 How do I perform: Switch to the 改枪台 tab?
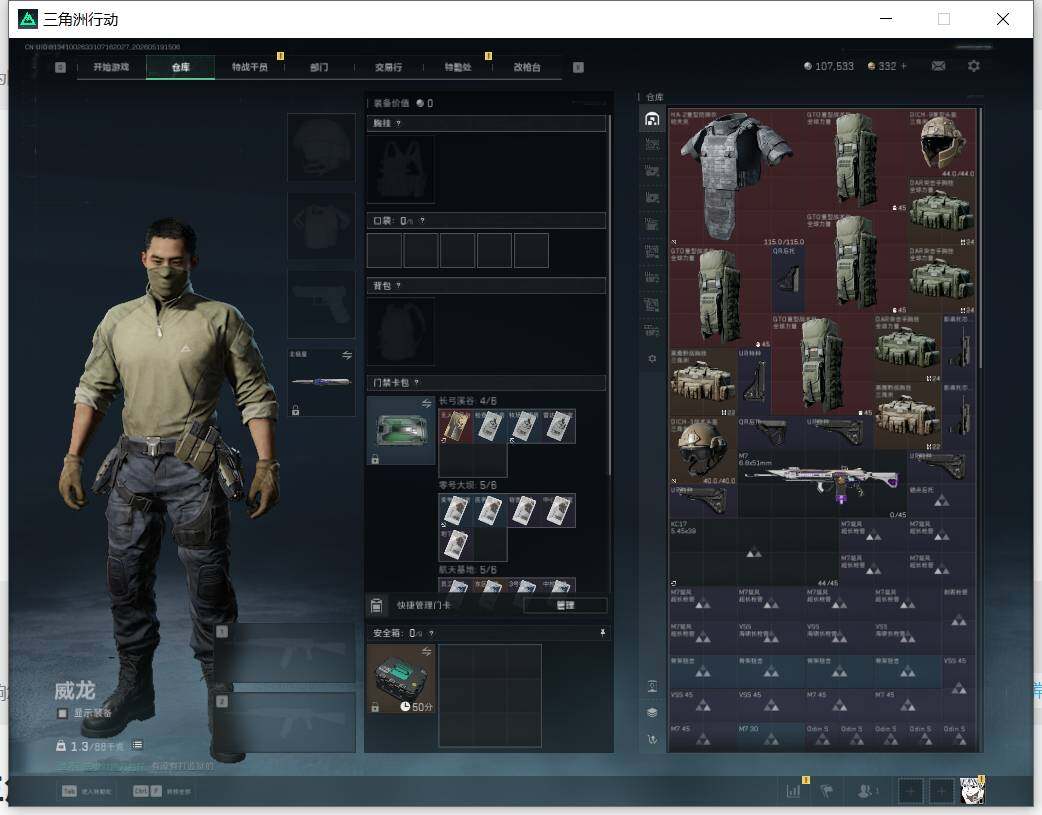527,67
